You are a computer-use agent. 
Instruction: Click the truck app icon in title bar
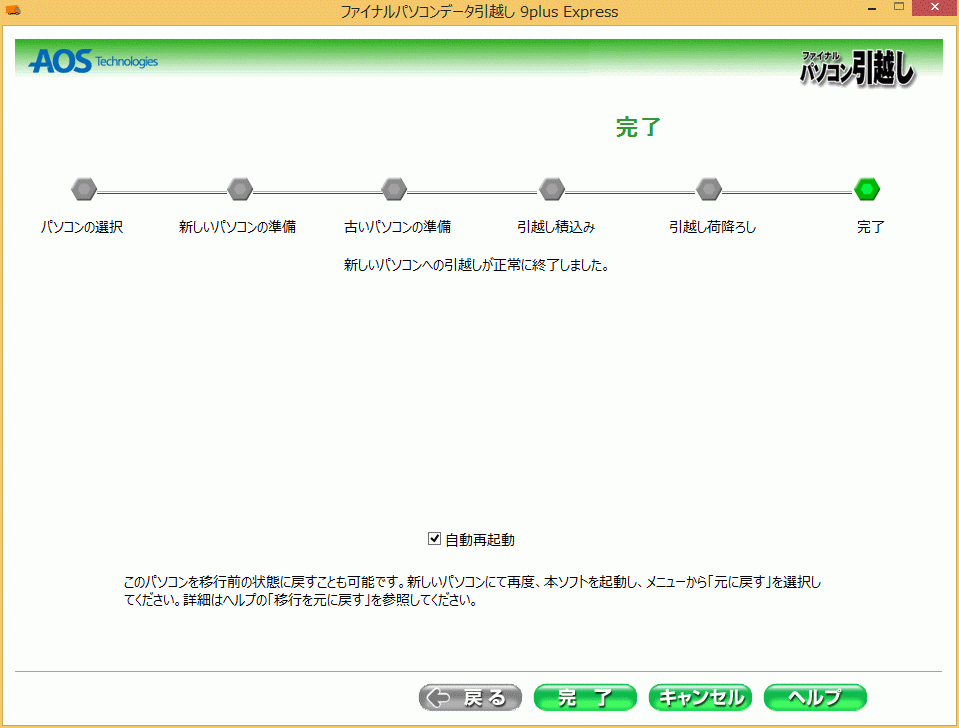(x=14, y=11)
